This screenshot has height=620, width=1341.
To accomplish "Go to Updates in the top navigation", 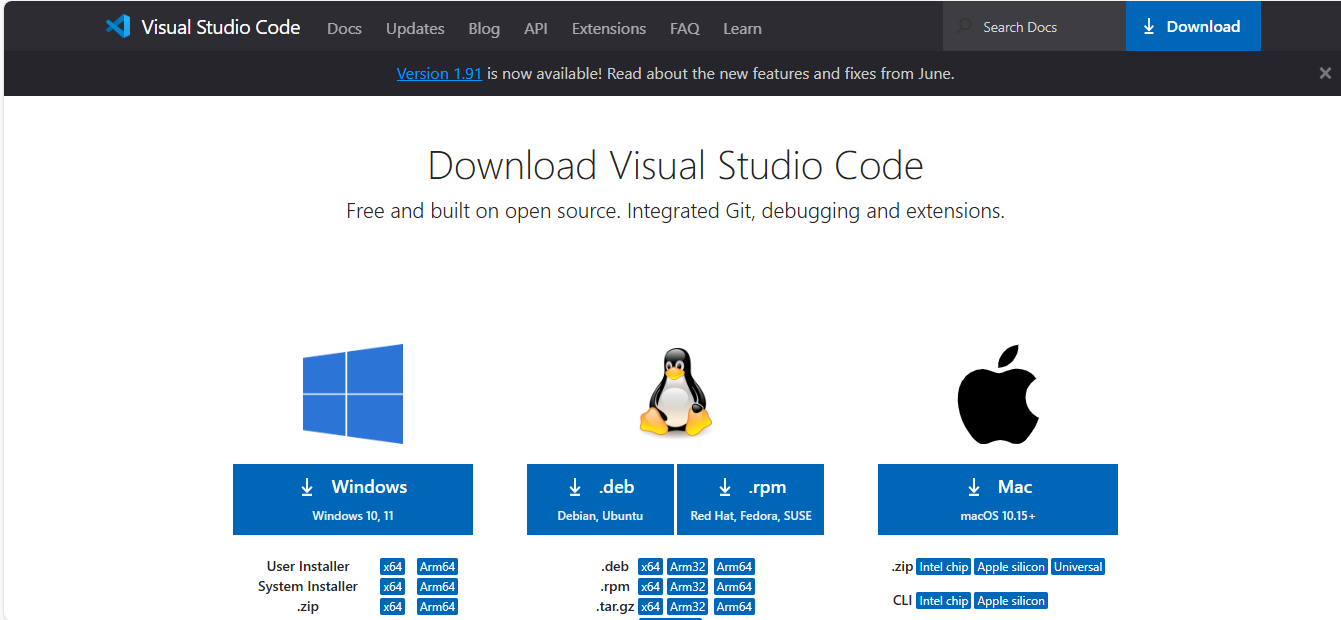I will pyautogui.click(x=415, y=28).
